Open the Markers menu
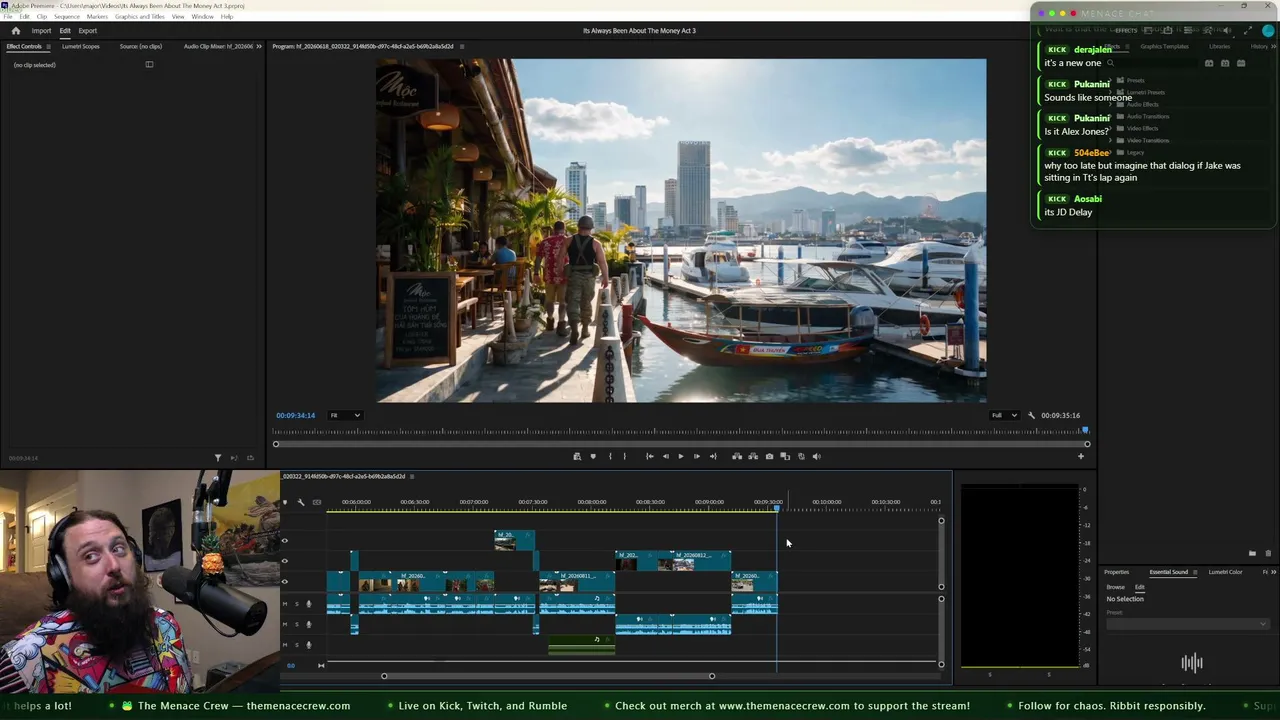 click(x=97, y=17)
